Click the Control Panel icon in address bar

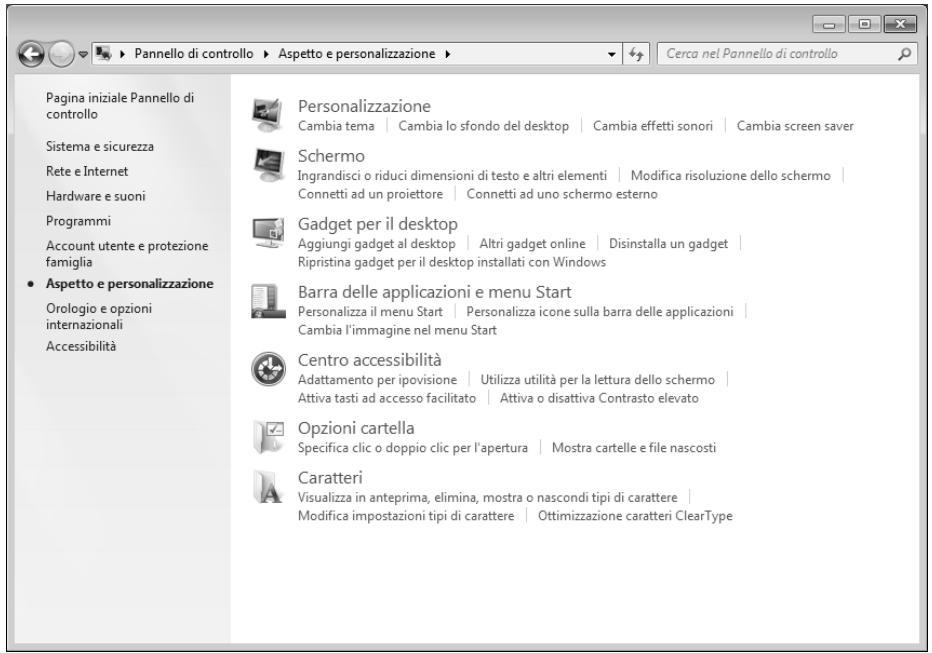click(x=103, y=53)
